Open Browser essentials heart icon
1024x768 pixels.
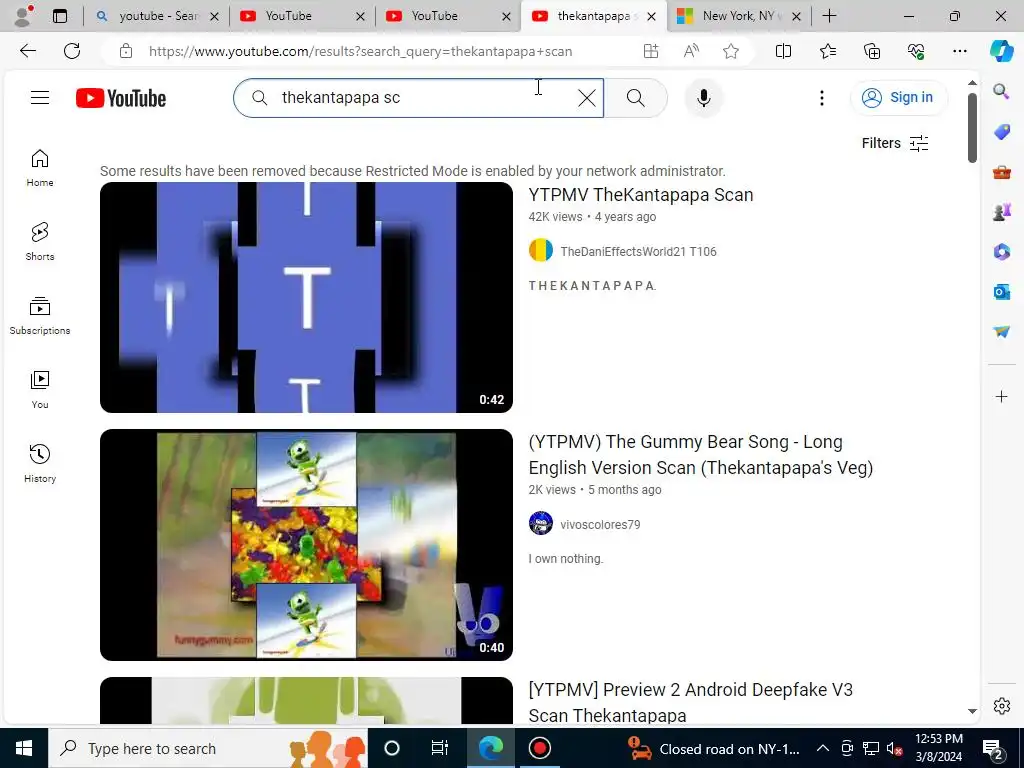click(916, 51)
